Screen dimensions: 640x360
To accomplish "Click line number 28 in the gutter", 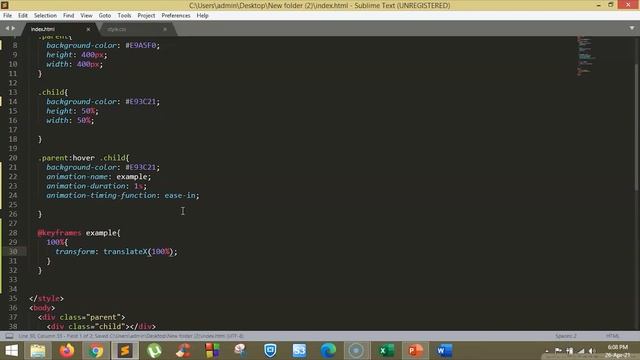I will point(13,233).
